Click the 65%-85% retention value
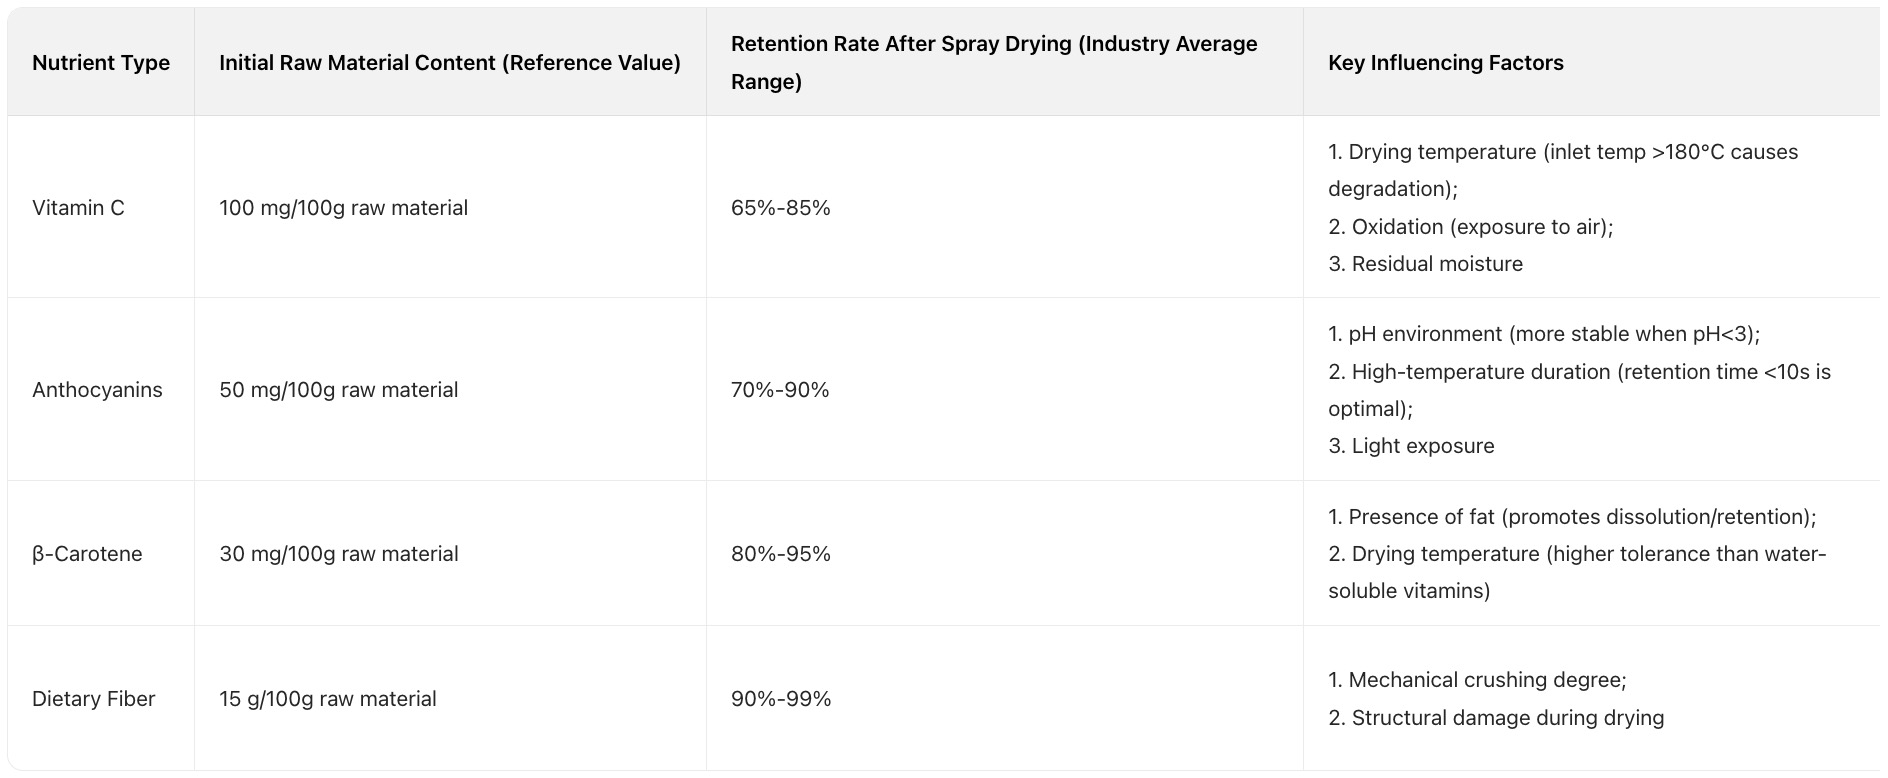 coord(780,208)
